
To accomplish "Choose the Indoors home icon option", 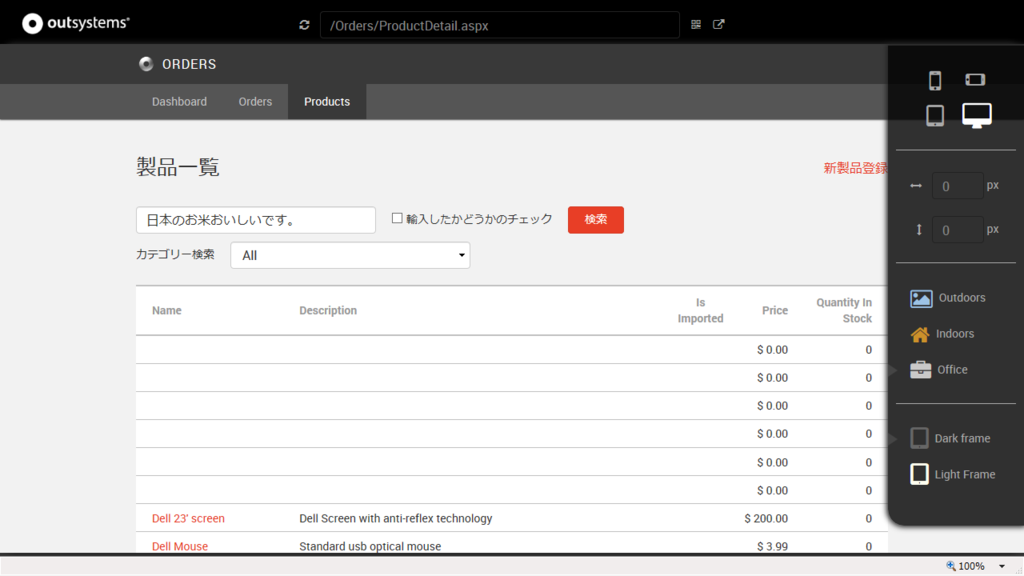I will [942, 334].
